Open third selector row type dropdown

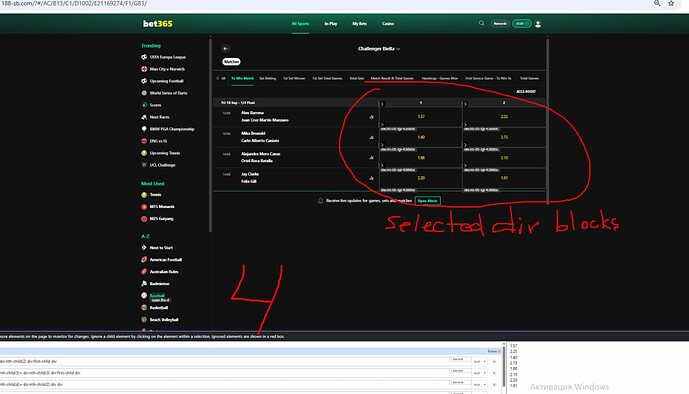[x=479, y=384]
